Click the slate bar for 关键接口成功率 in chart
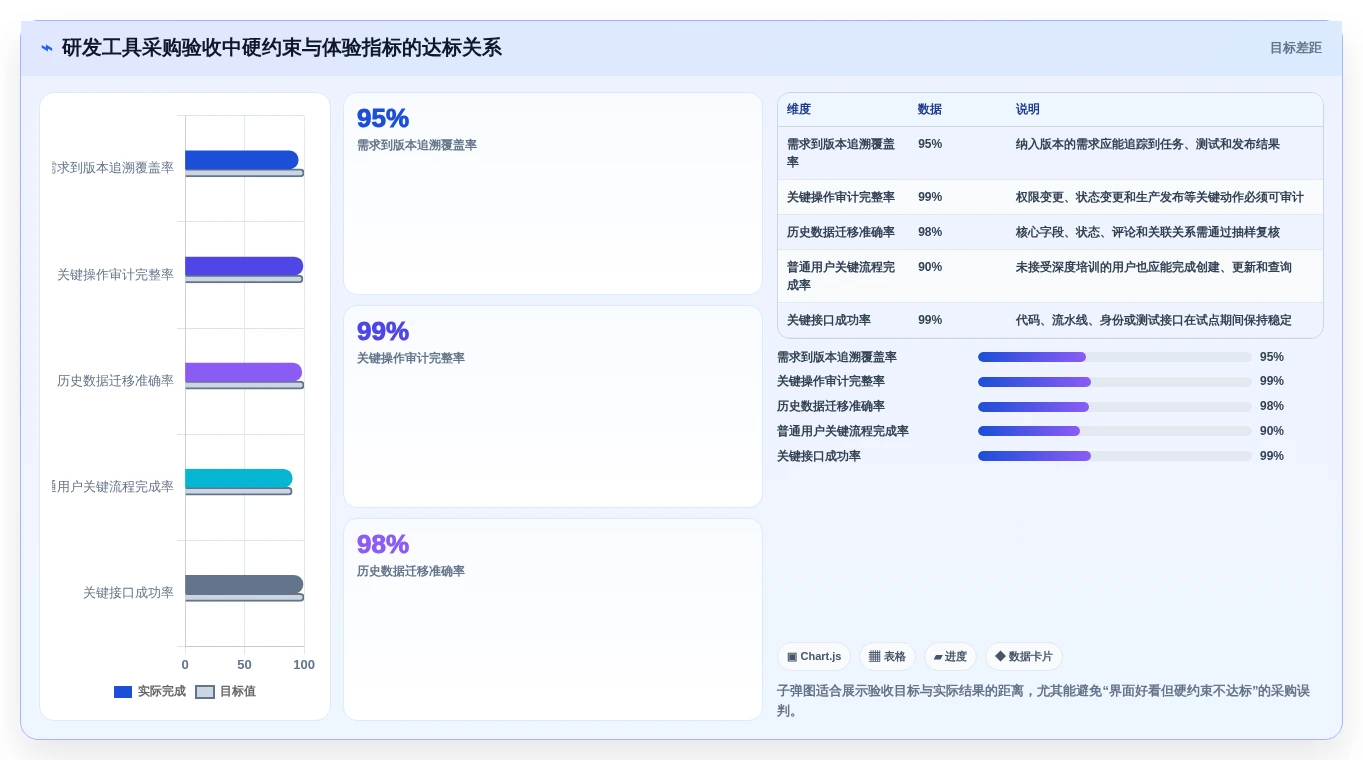1363x760 pixels. [x=244, y=585]
